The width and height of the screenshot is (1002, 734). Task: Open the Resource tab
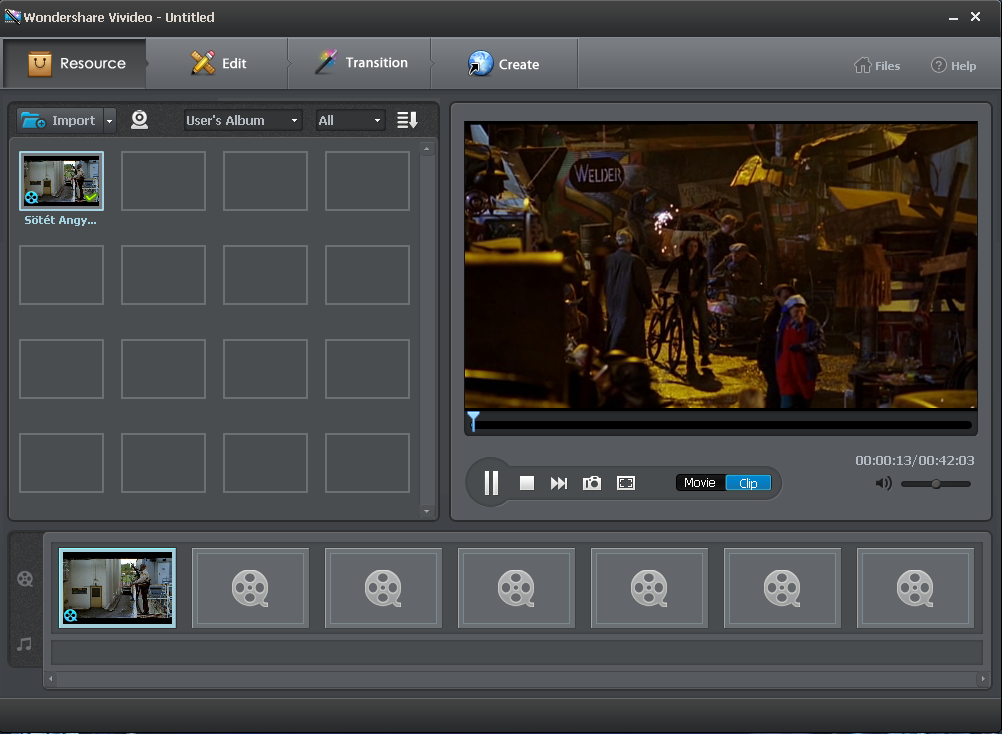pyautogui.click(x=75, y=63)
